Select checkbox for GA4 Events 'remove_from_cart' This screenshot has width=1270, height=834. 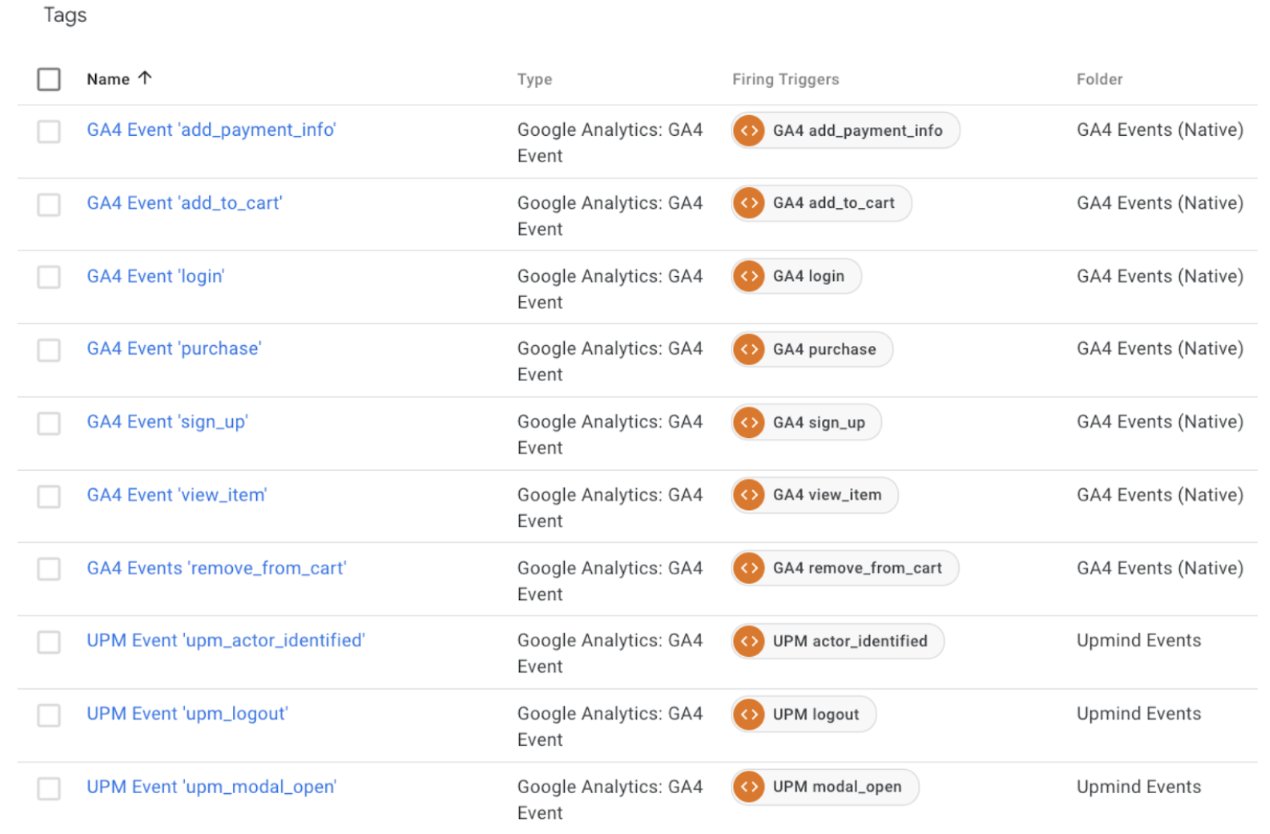click(49, 569)
